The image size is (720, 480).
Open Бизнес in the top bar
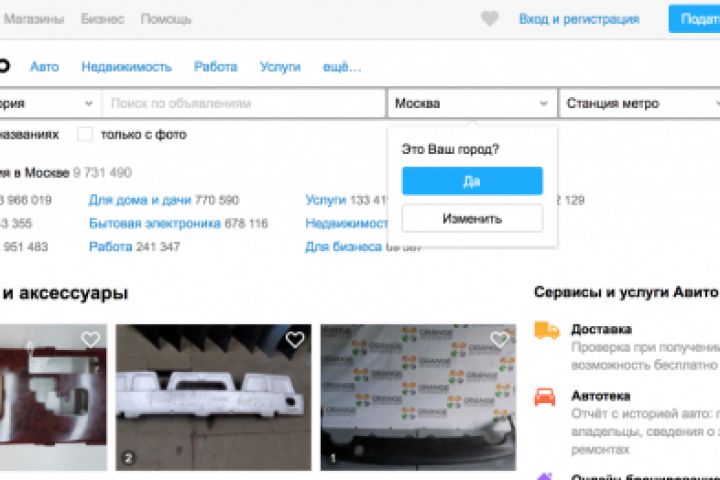coord(102,19)
